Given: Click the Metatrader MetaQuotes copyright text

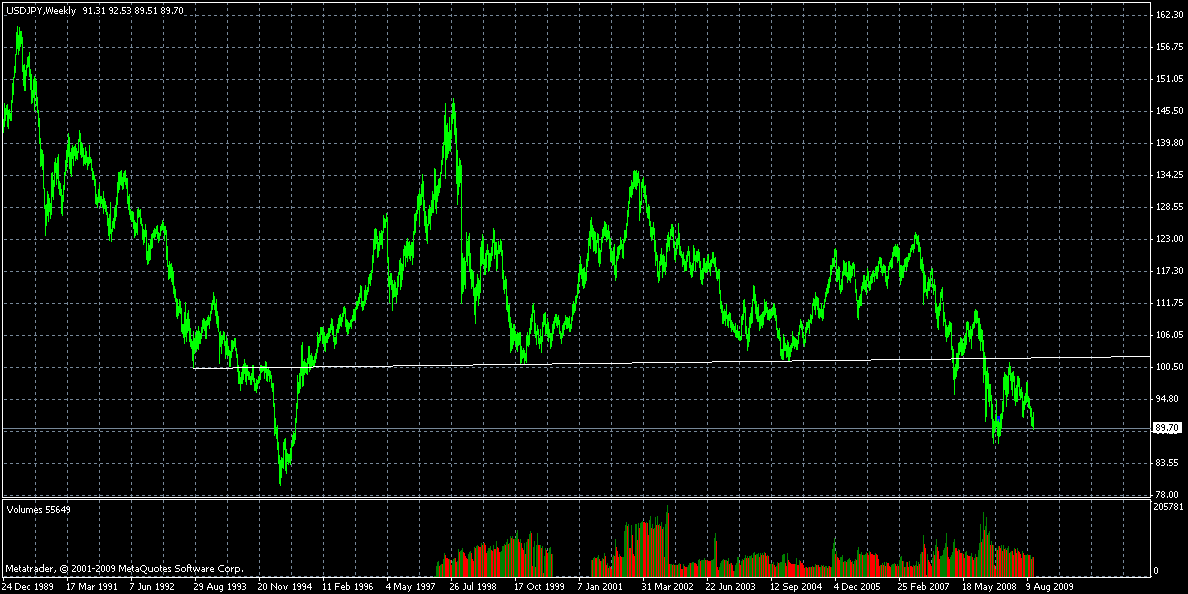Looking at the screenshot, I should click(x=124, y=567).
